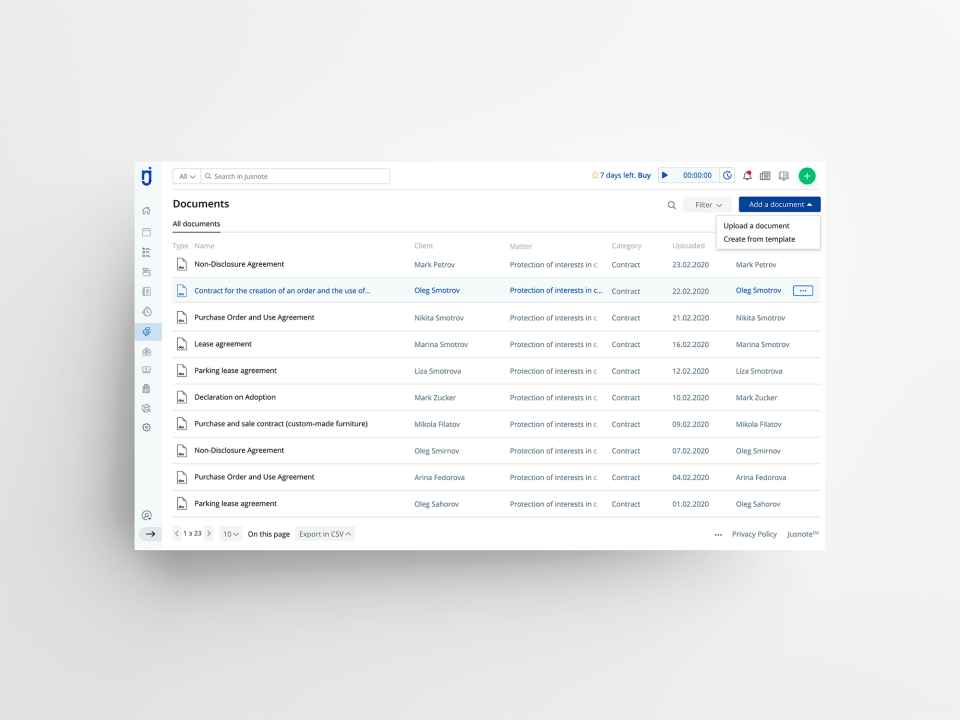Start the timer with the play button
Screen dimensions: 960x720
664,175
